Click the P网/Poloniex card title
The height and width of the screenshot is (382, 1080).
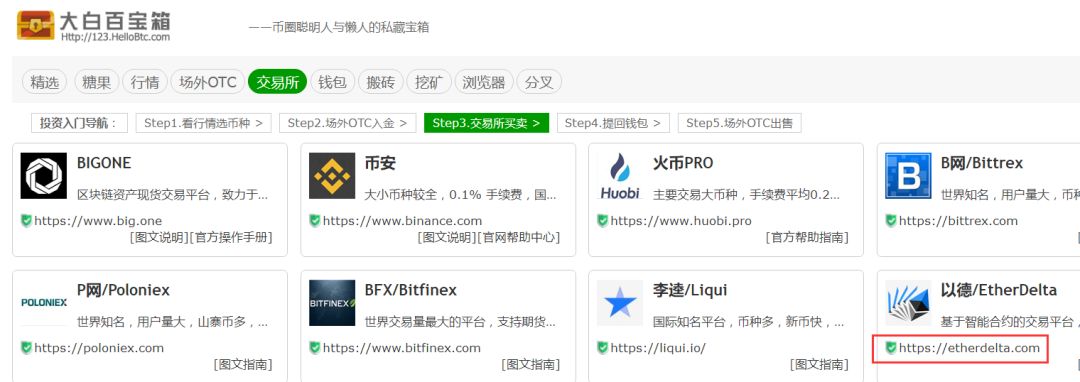123,290
